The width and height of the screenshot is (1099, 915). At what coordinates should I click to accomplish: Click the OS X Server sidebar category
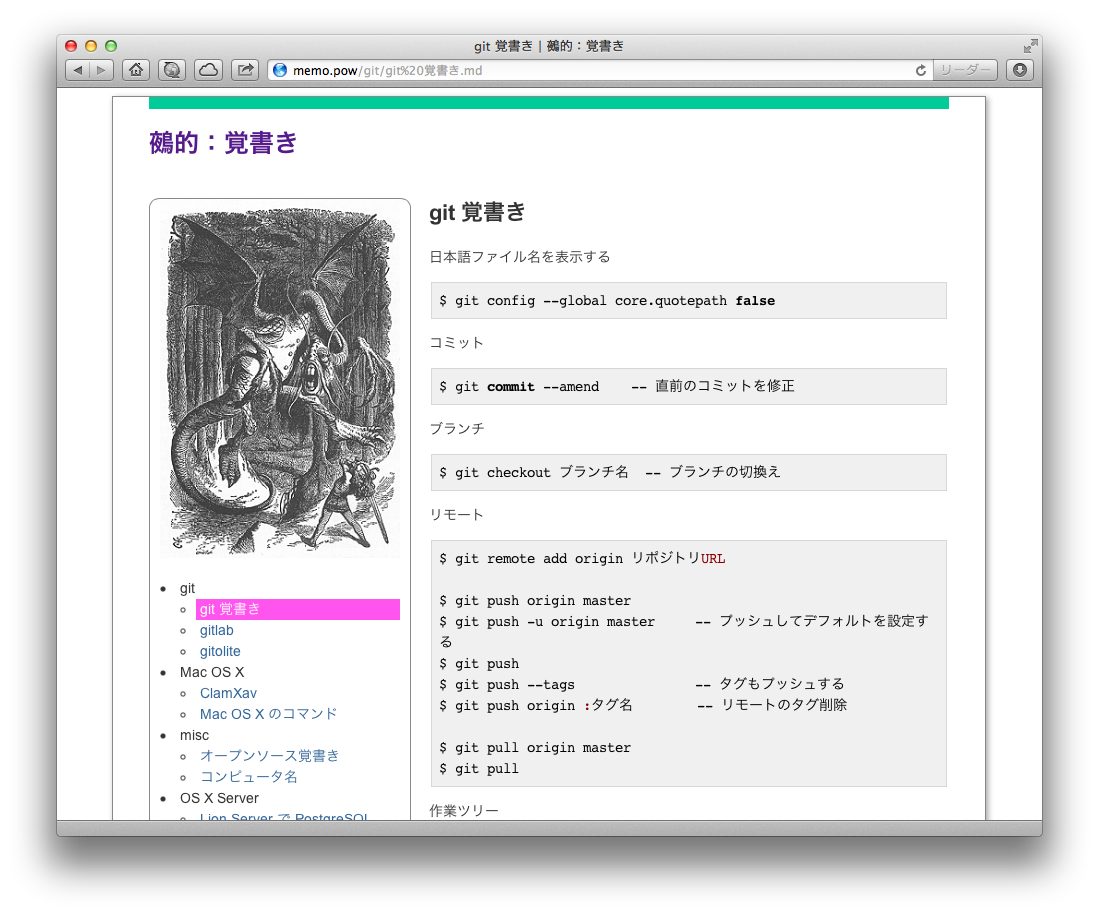(219, 798)
